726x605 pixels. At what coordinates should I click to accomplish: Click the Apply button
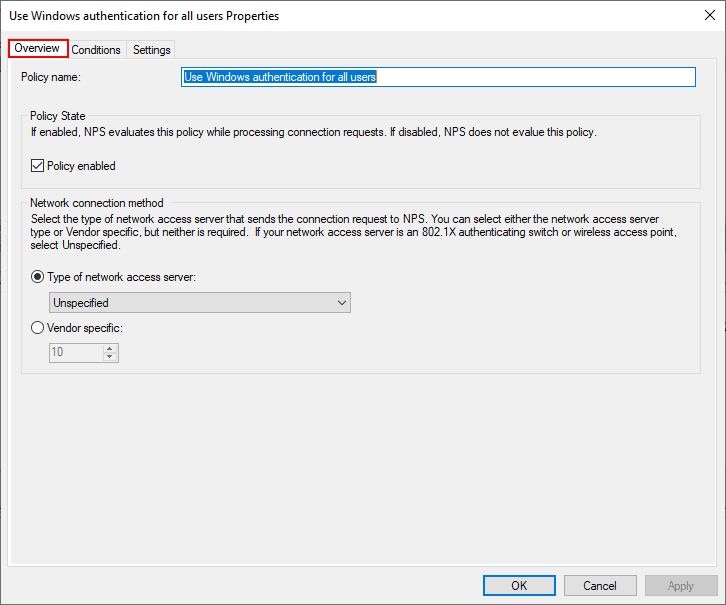point(681,585)
